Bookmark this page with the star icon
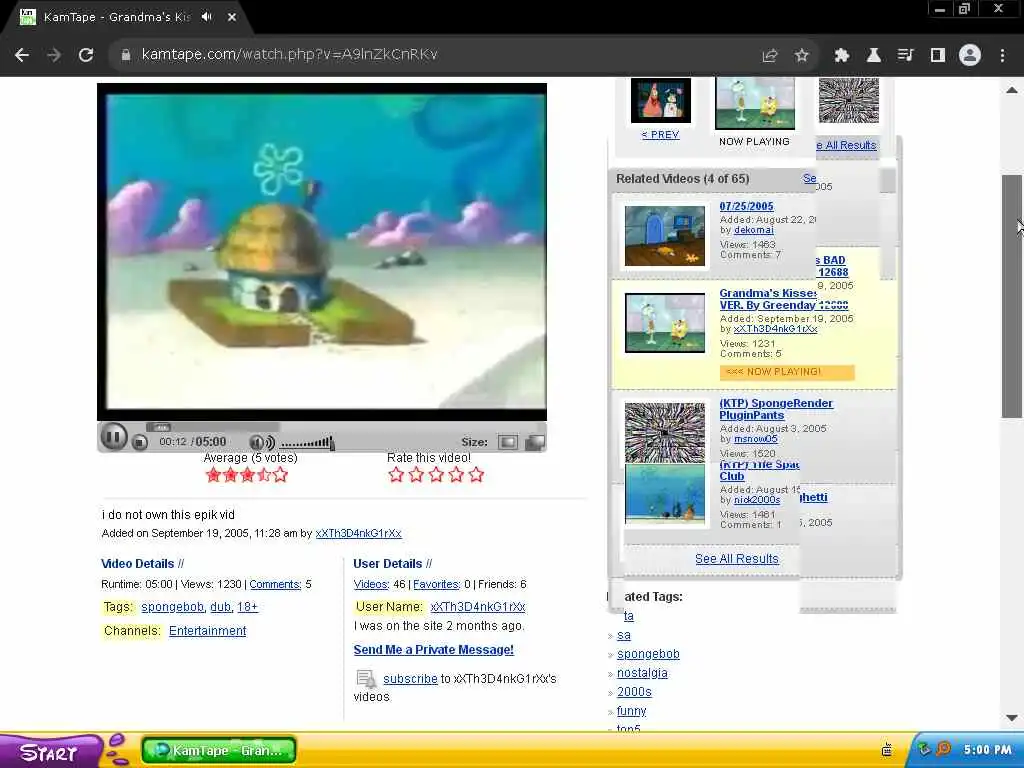 [802, 56]
